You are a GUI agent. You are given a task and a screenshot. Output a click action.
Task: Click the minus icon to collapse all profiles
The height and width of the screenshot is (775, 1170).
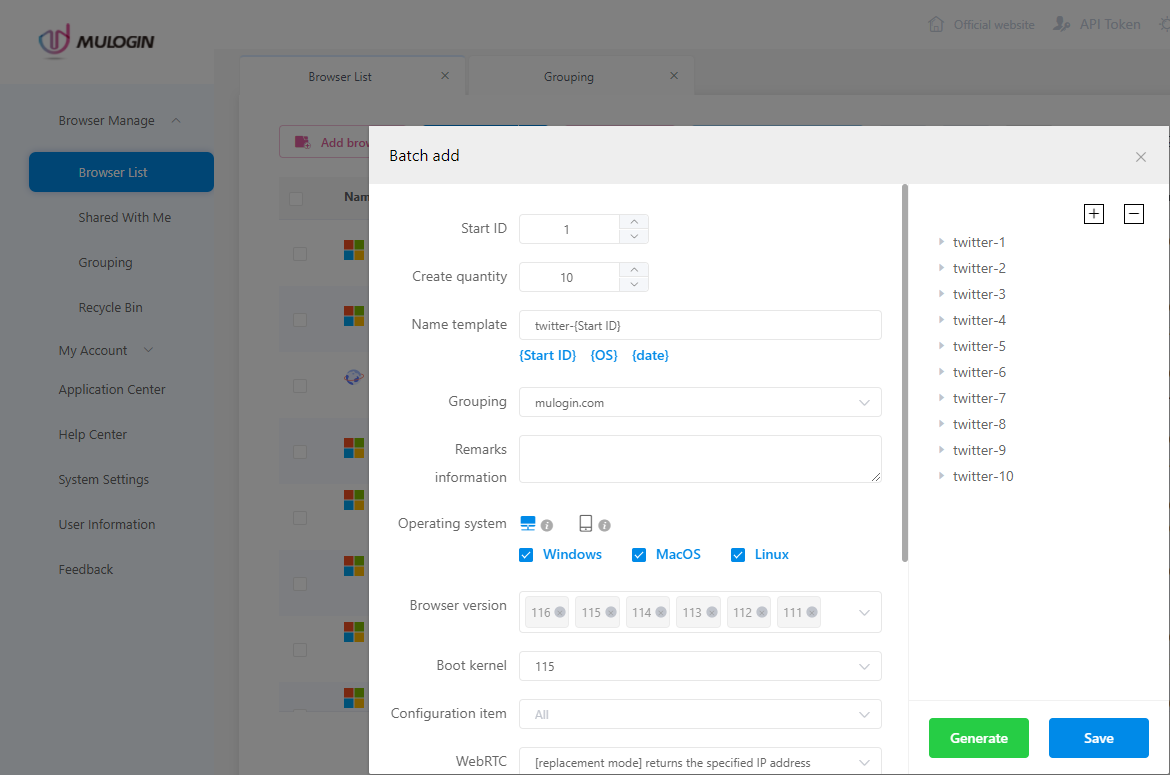(1133, 213)
